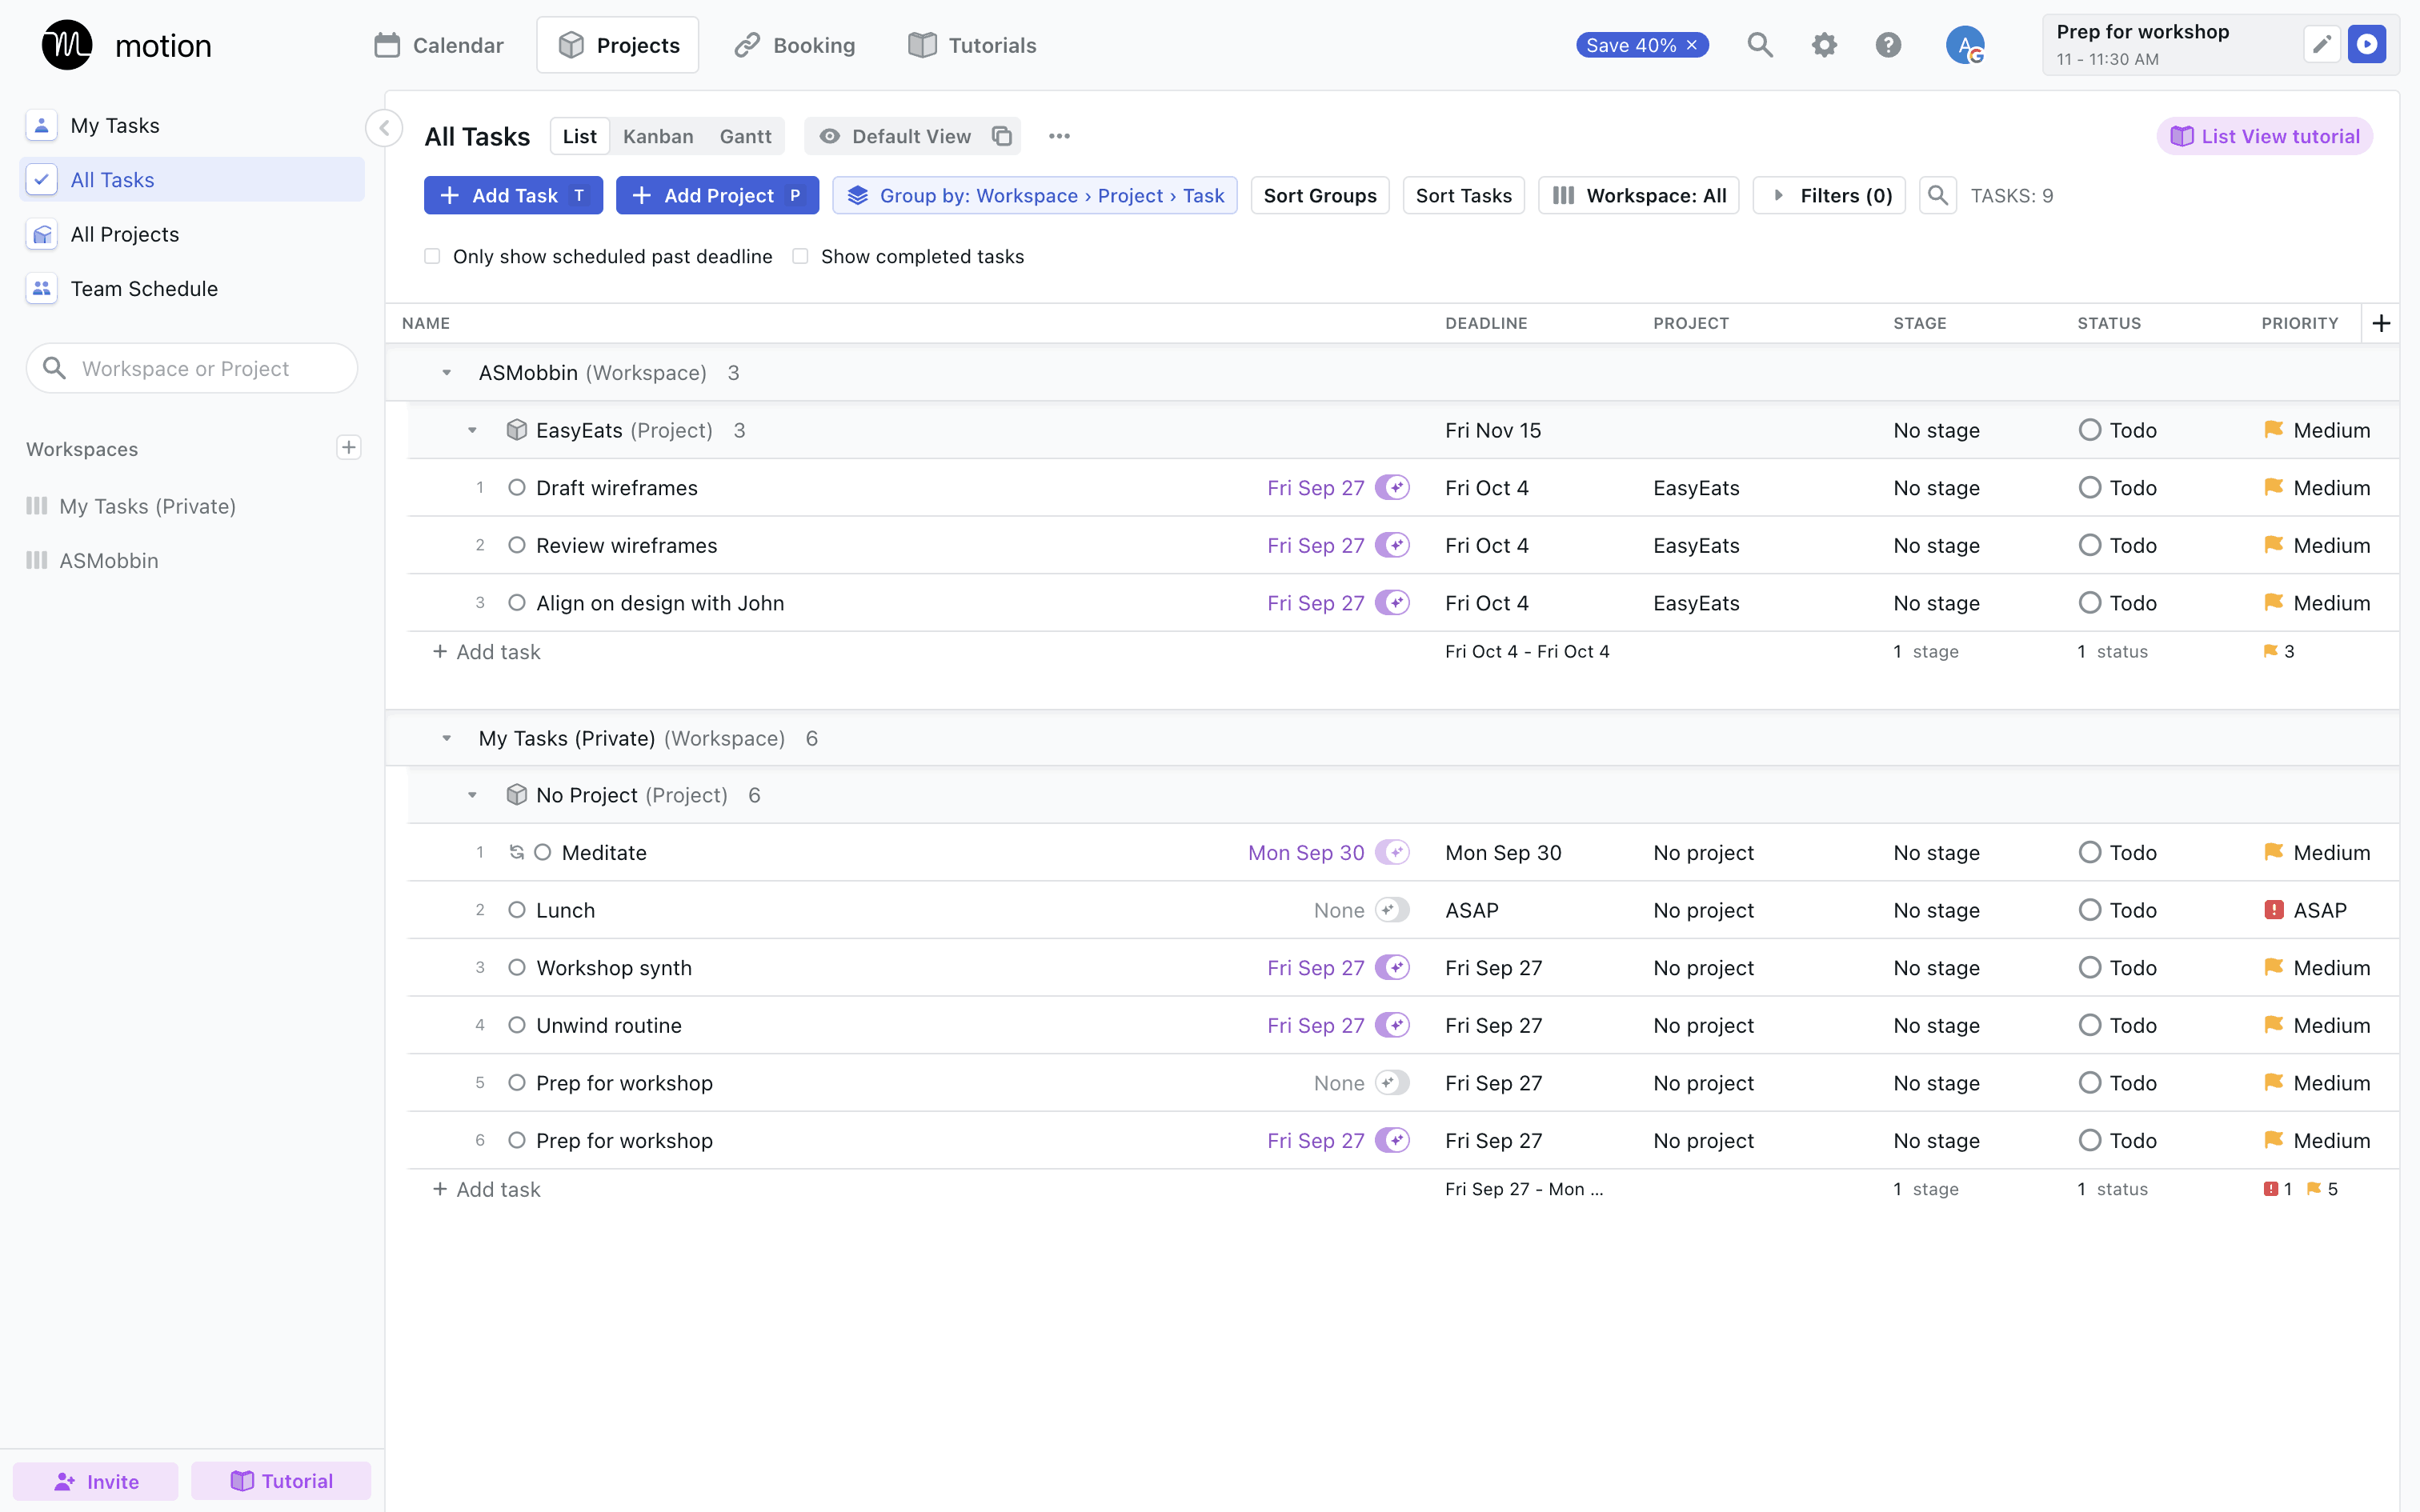Enable Show completed tasks
Viewport: 2420px width, 1512px height.
click(800, 256)
